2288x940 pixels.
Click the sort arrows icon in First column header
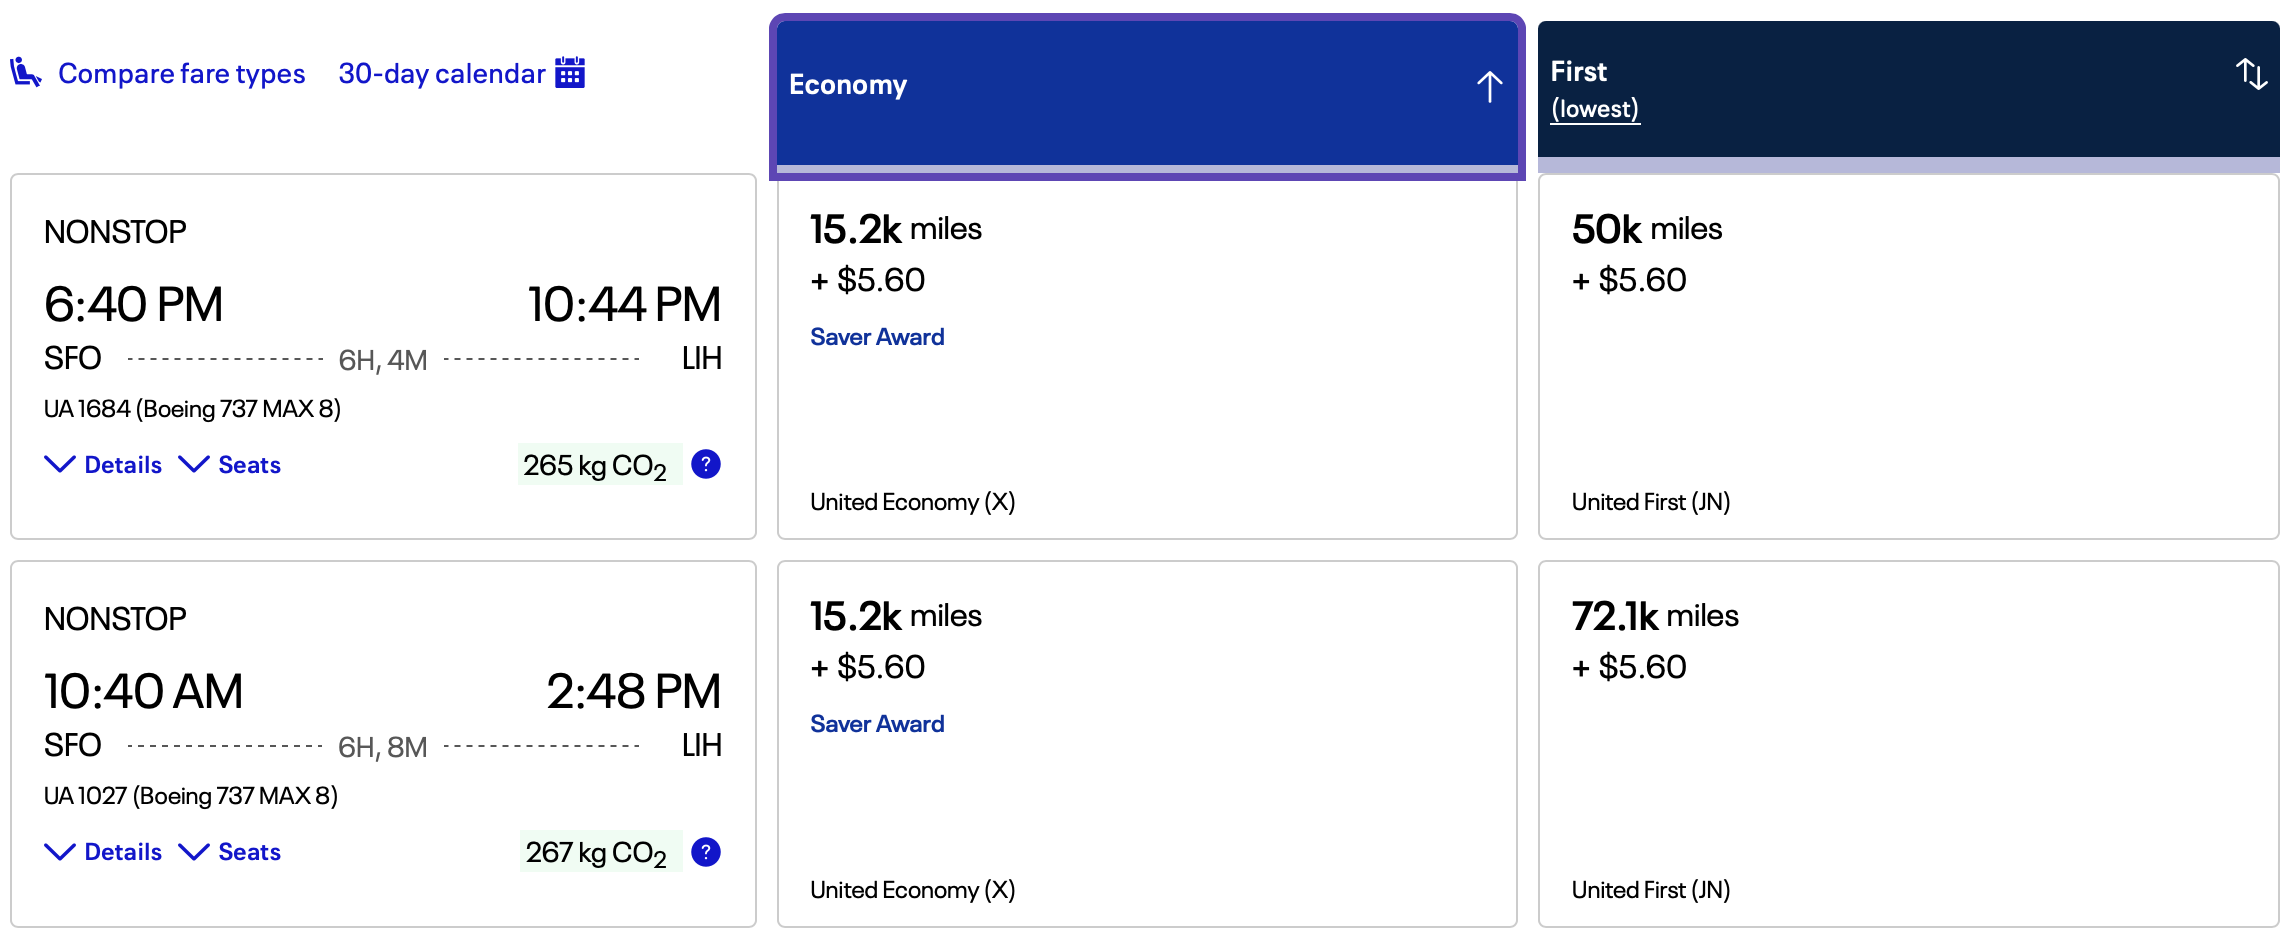point(2251,75)
